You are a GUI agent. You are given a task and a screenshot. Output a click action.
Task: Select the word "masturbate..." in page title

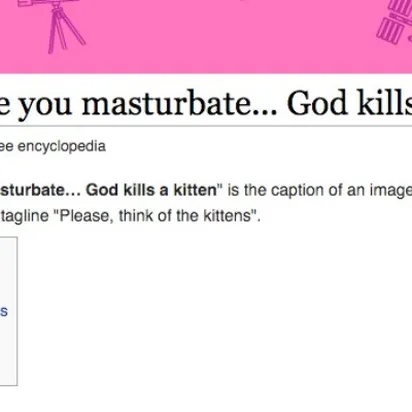tap(179, 103)
